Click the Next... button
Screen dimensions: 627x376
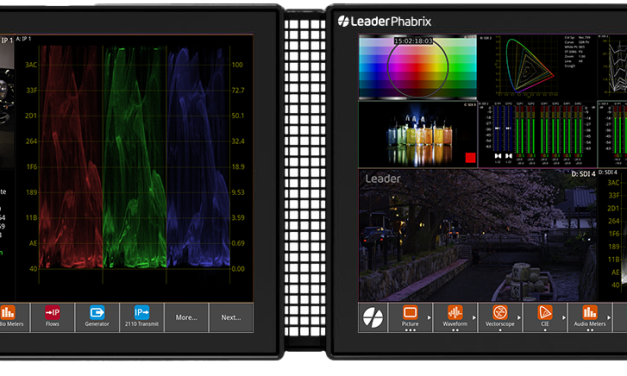231,317
